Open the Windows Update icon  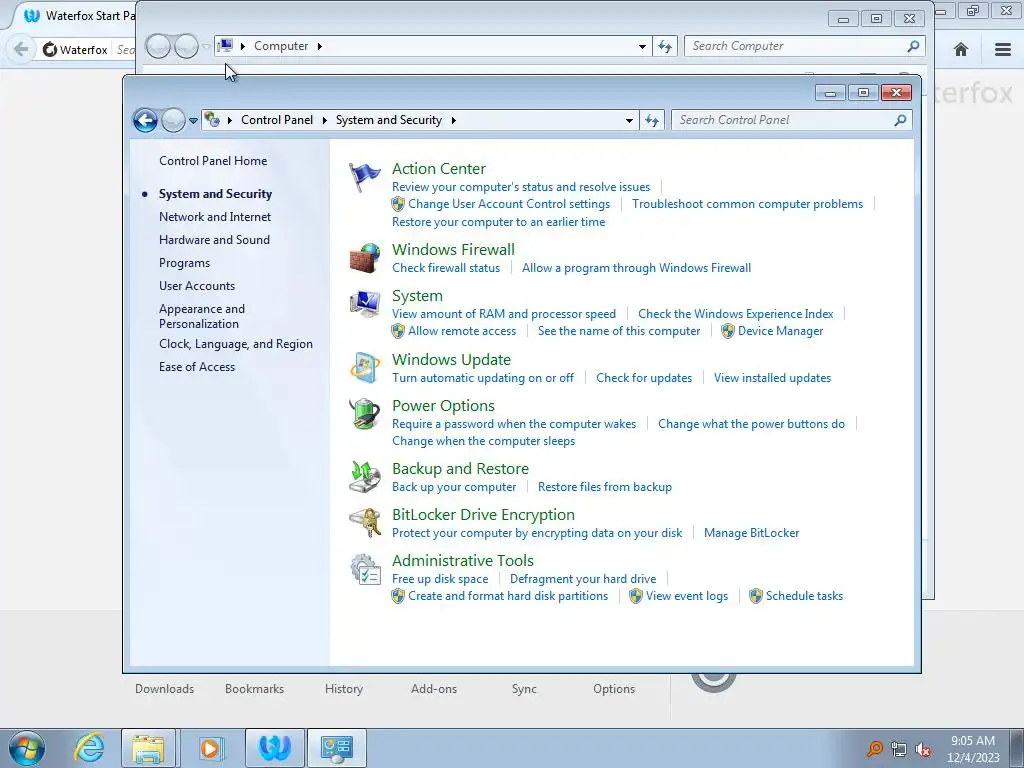[364, 367]
